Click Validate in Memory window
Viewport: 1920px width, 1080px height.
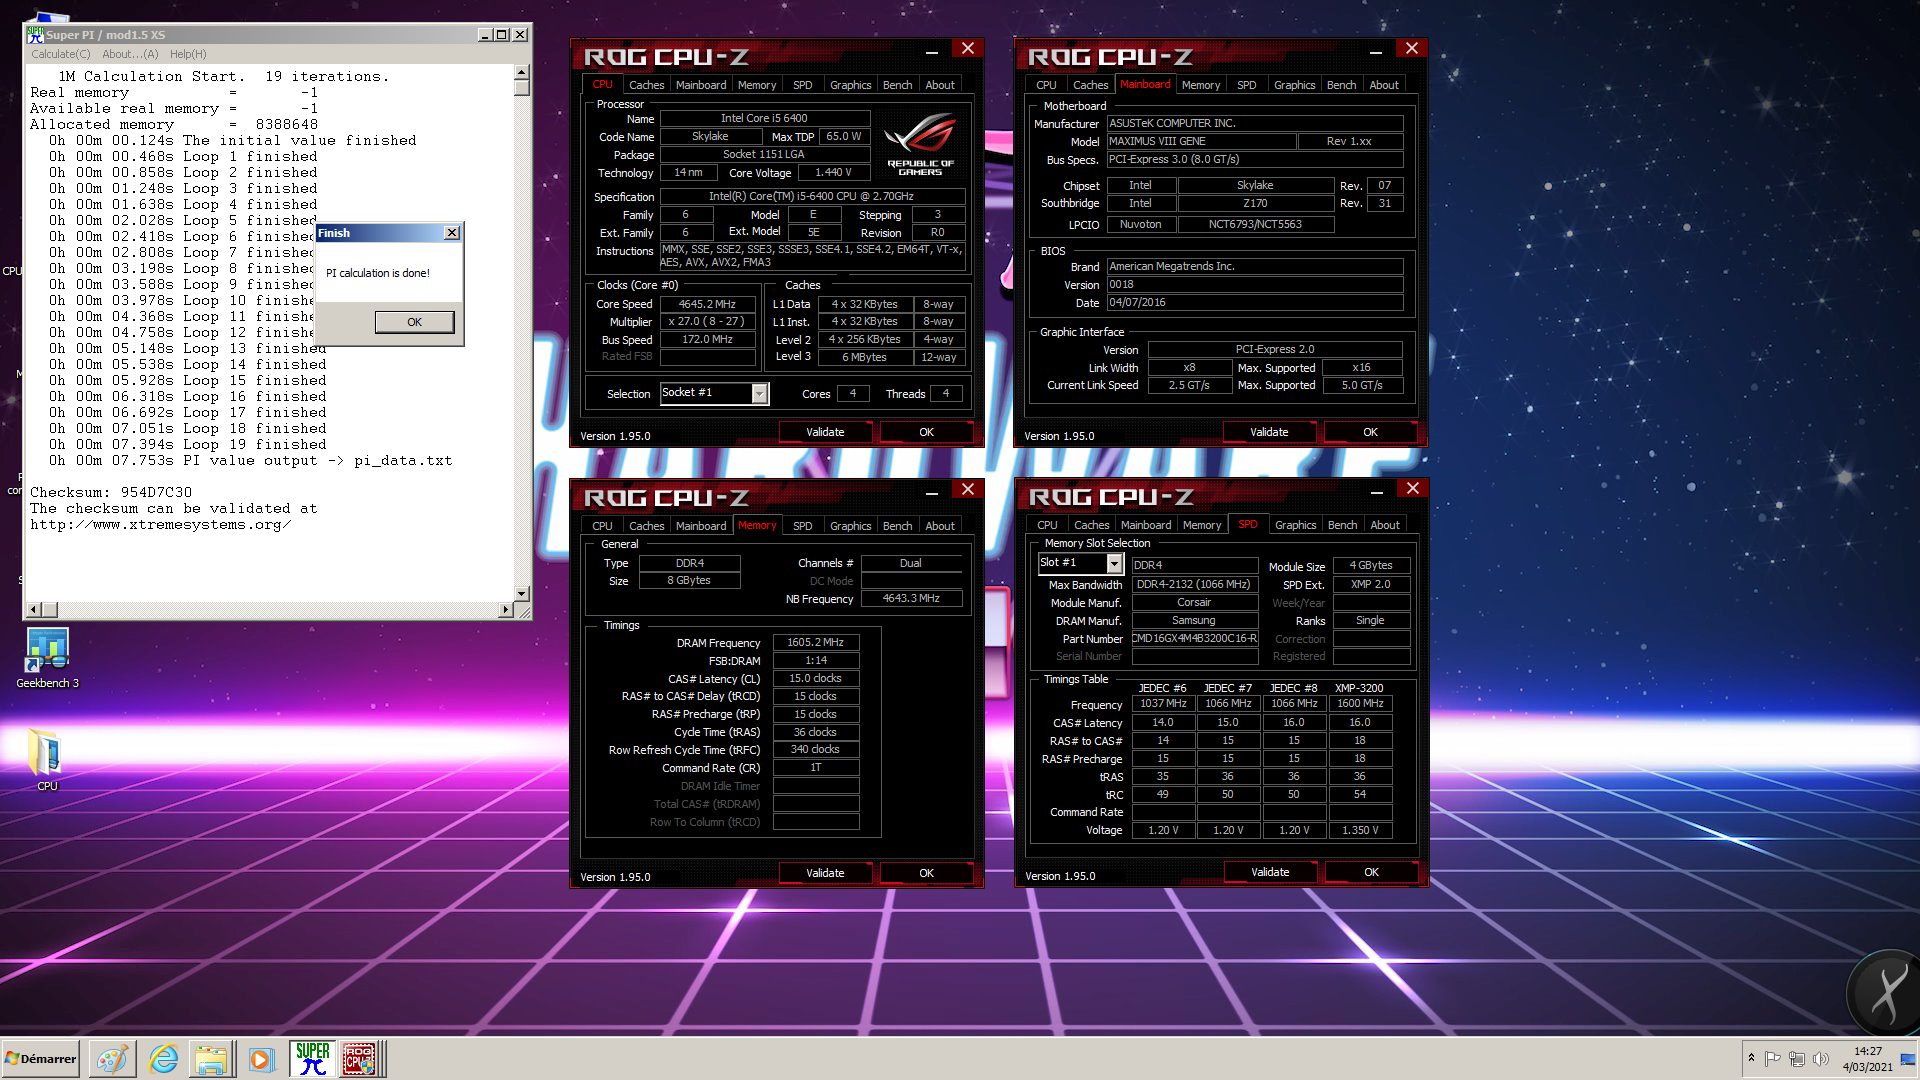point(825,873)
